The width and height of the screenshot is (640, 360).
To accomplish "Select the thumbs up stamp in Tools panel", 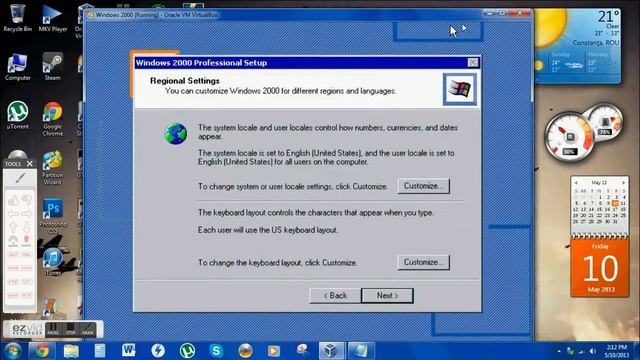I will click(x=13, y=200).
